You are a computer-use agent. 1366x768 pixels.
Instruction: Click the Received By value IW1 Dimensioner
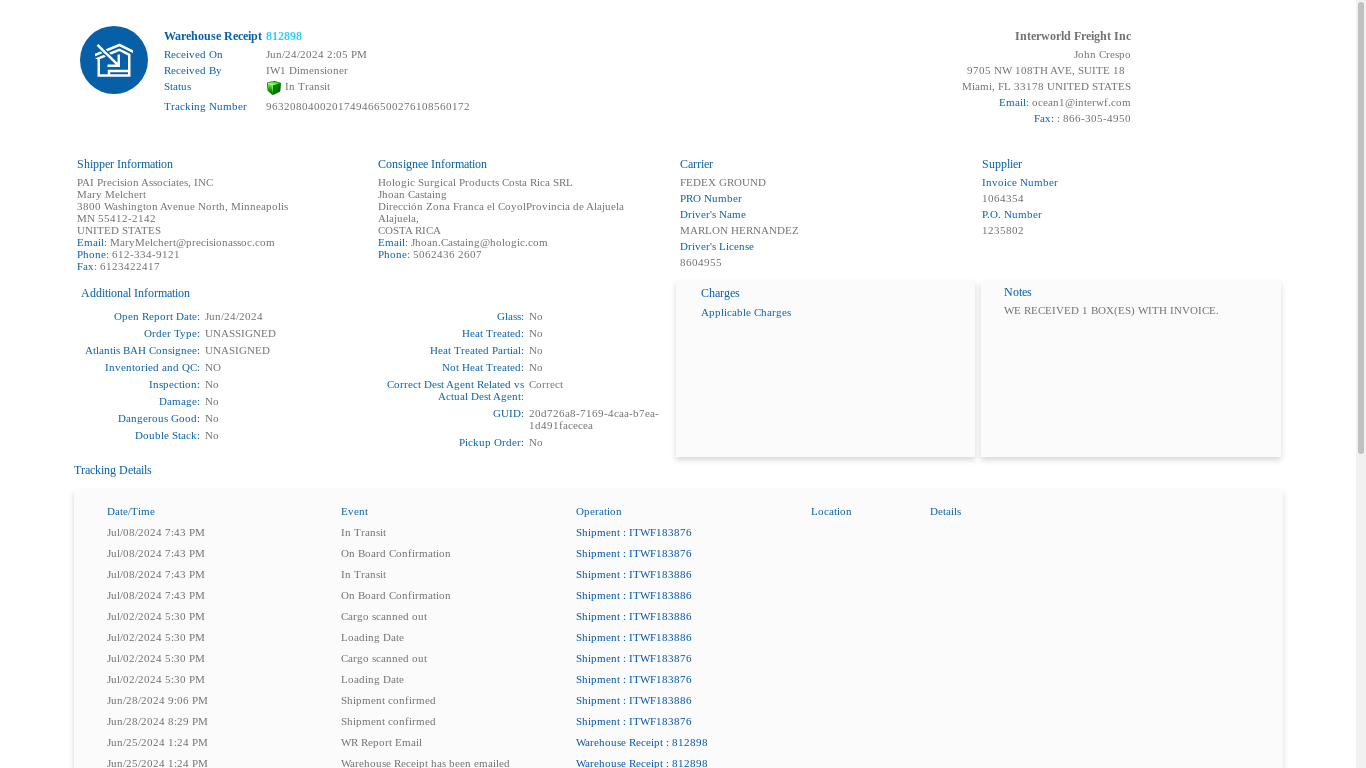point(307,70)
